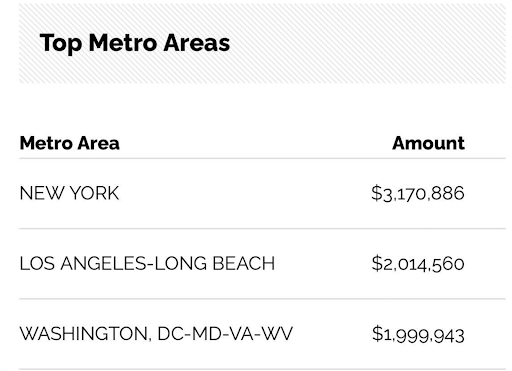
Task: Click DC-MD-VA-WV text in third row
Action: 225,334
